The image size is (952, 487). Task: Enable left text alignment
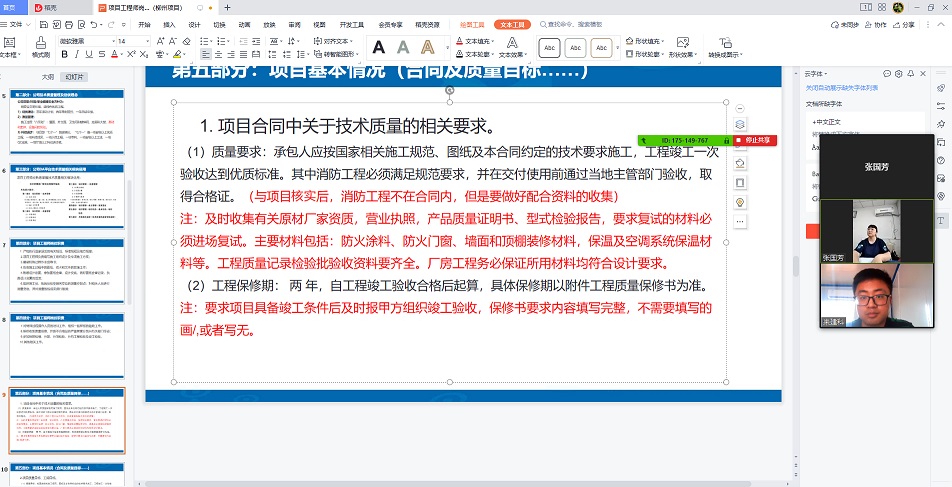(x=206, y=54)
